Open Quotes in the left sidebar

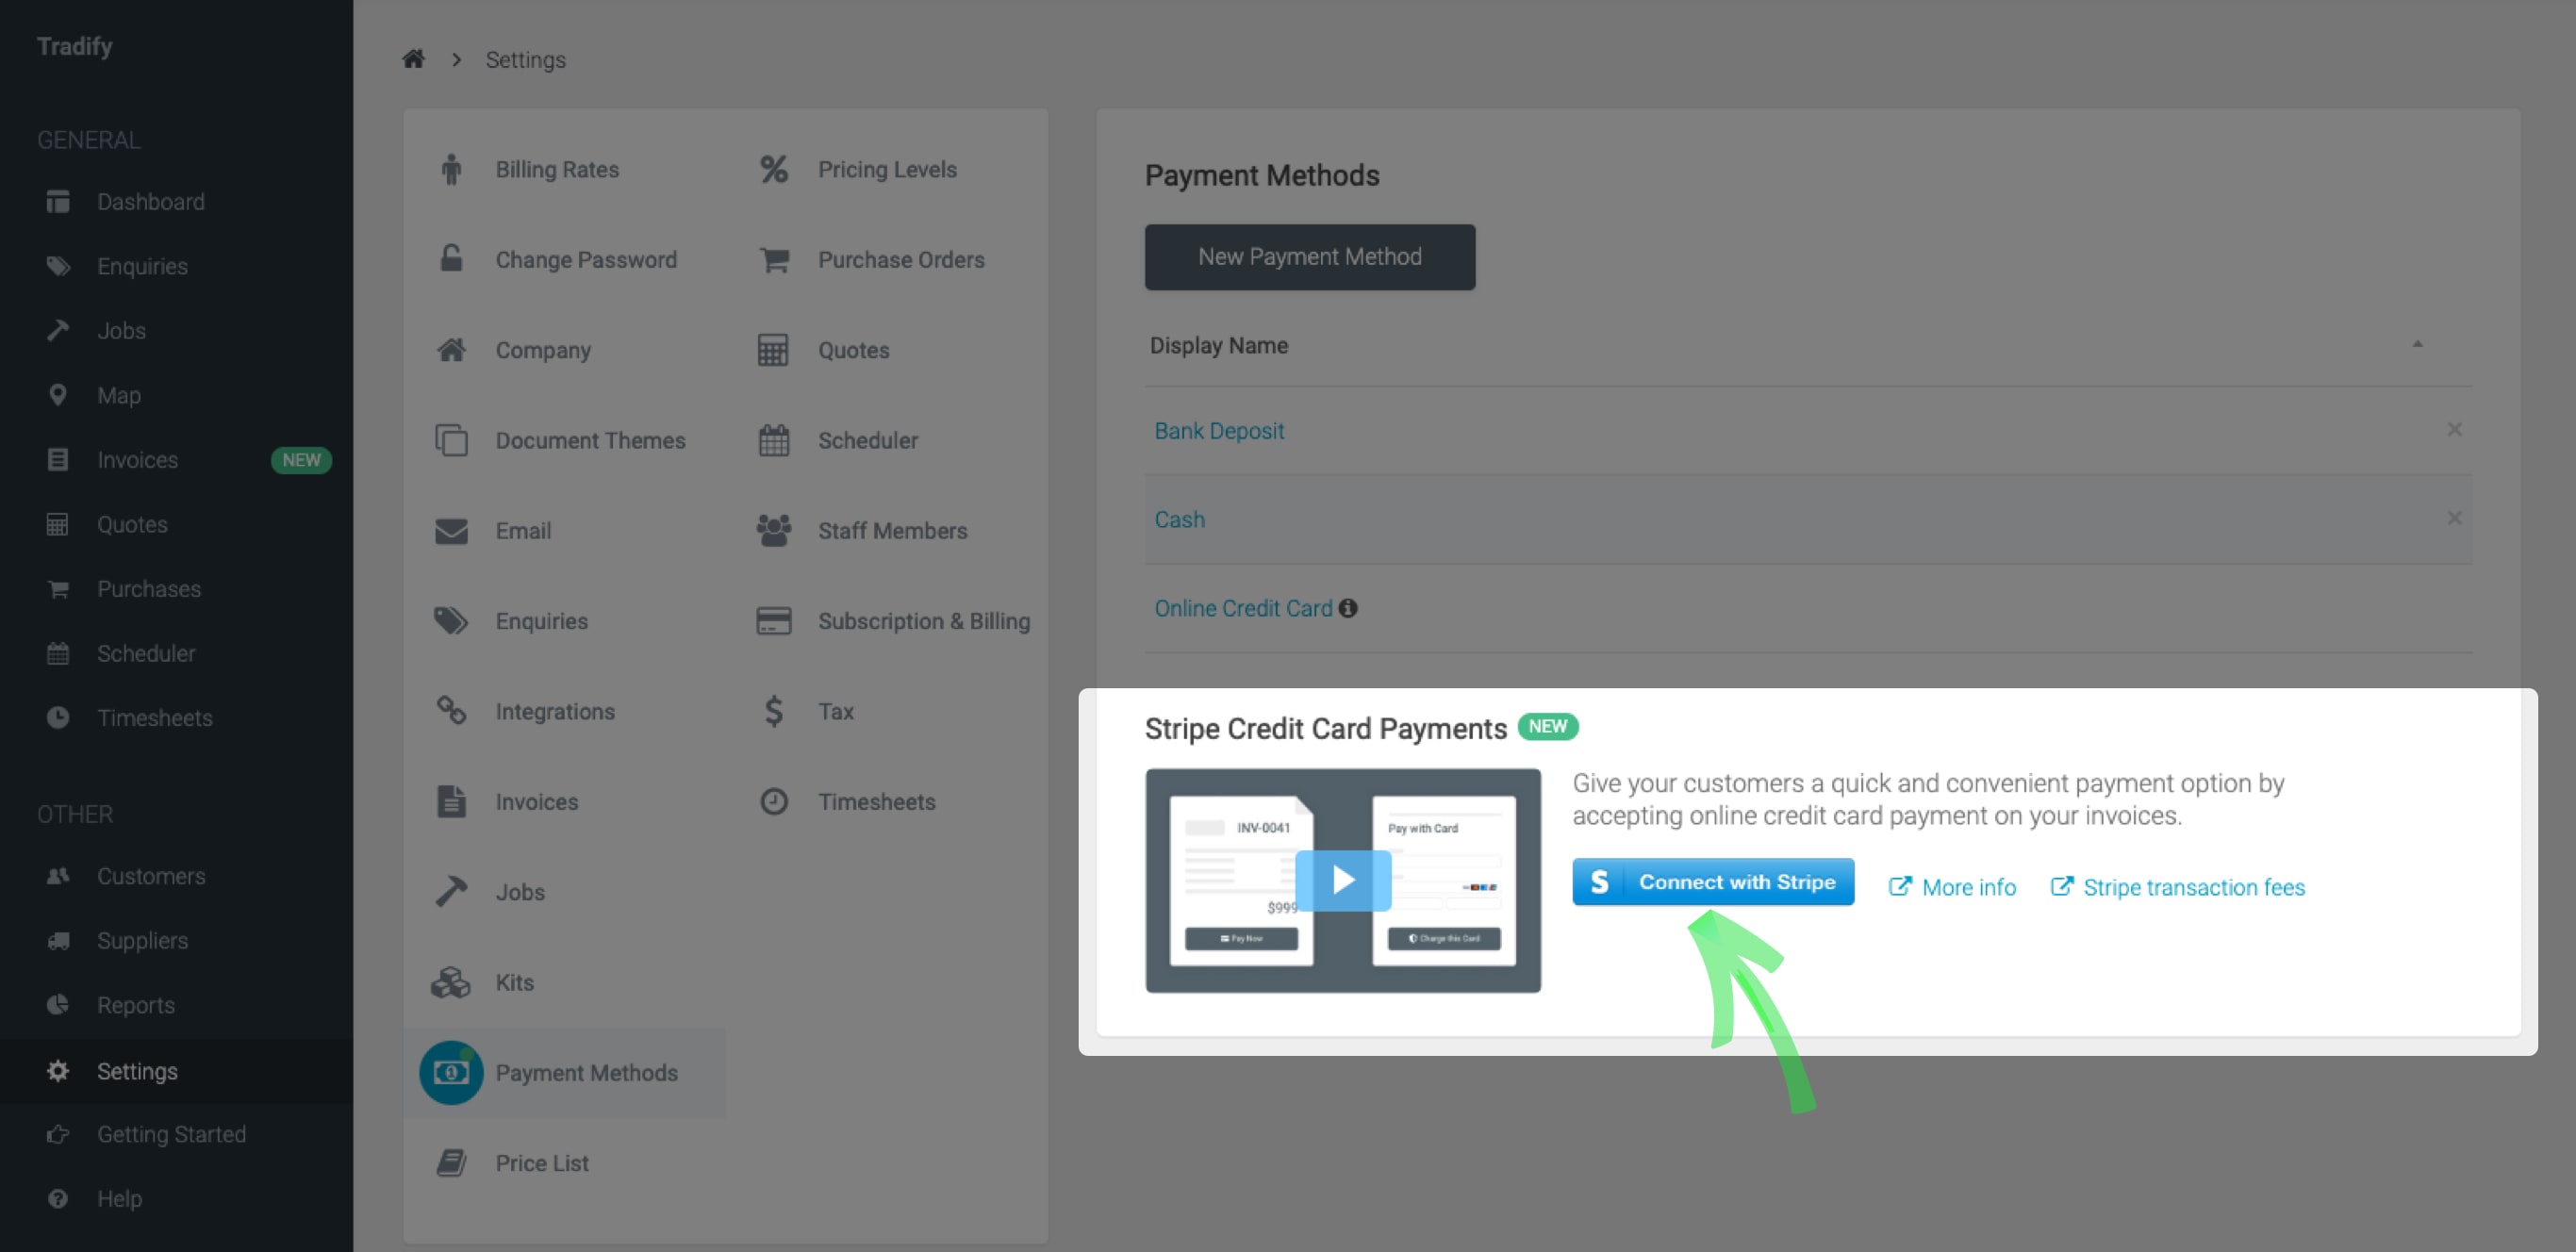click(132, 524)
